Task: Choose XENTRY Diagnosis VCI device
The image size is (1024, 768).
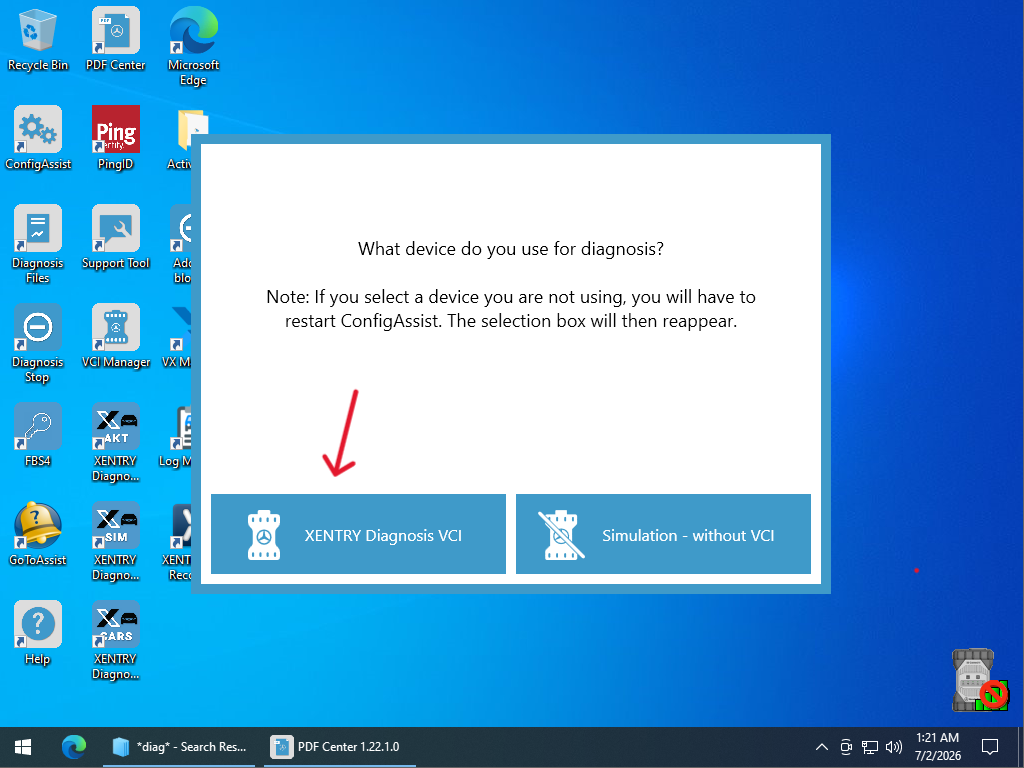Action: [x=358, y=534]
